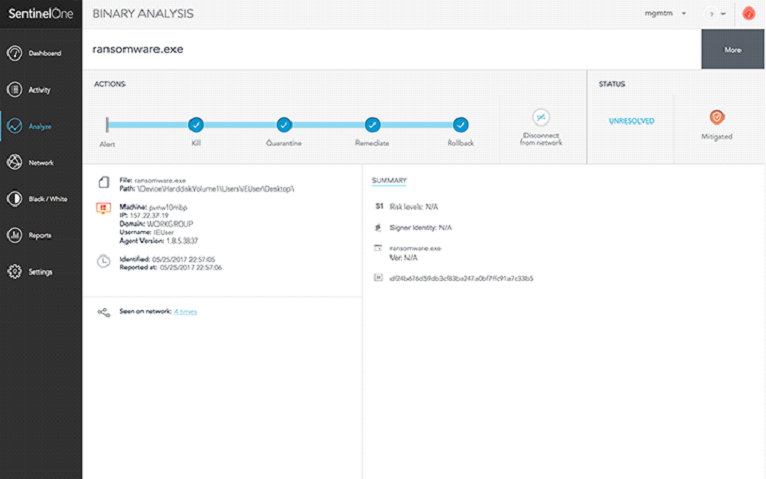Click the SentinelOne logo
Viewport: 766px width, 479px height.
[41, 14]
